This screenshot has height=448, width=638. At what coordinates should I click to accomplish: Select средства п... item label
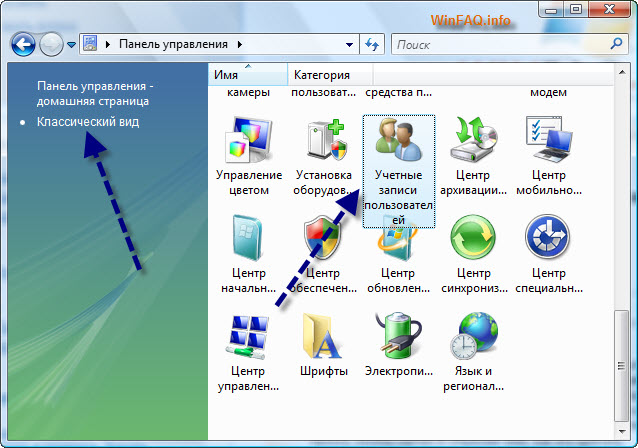point(398,92)
